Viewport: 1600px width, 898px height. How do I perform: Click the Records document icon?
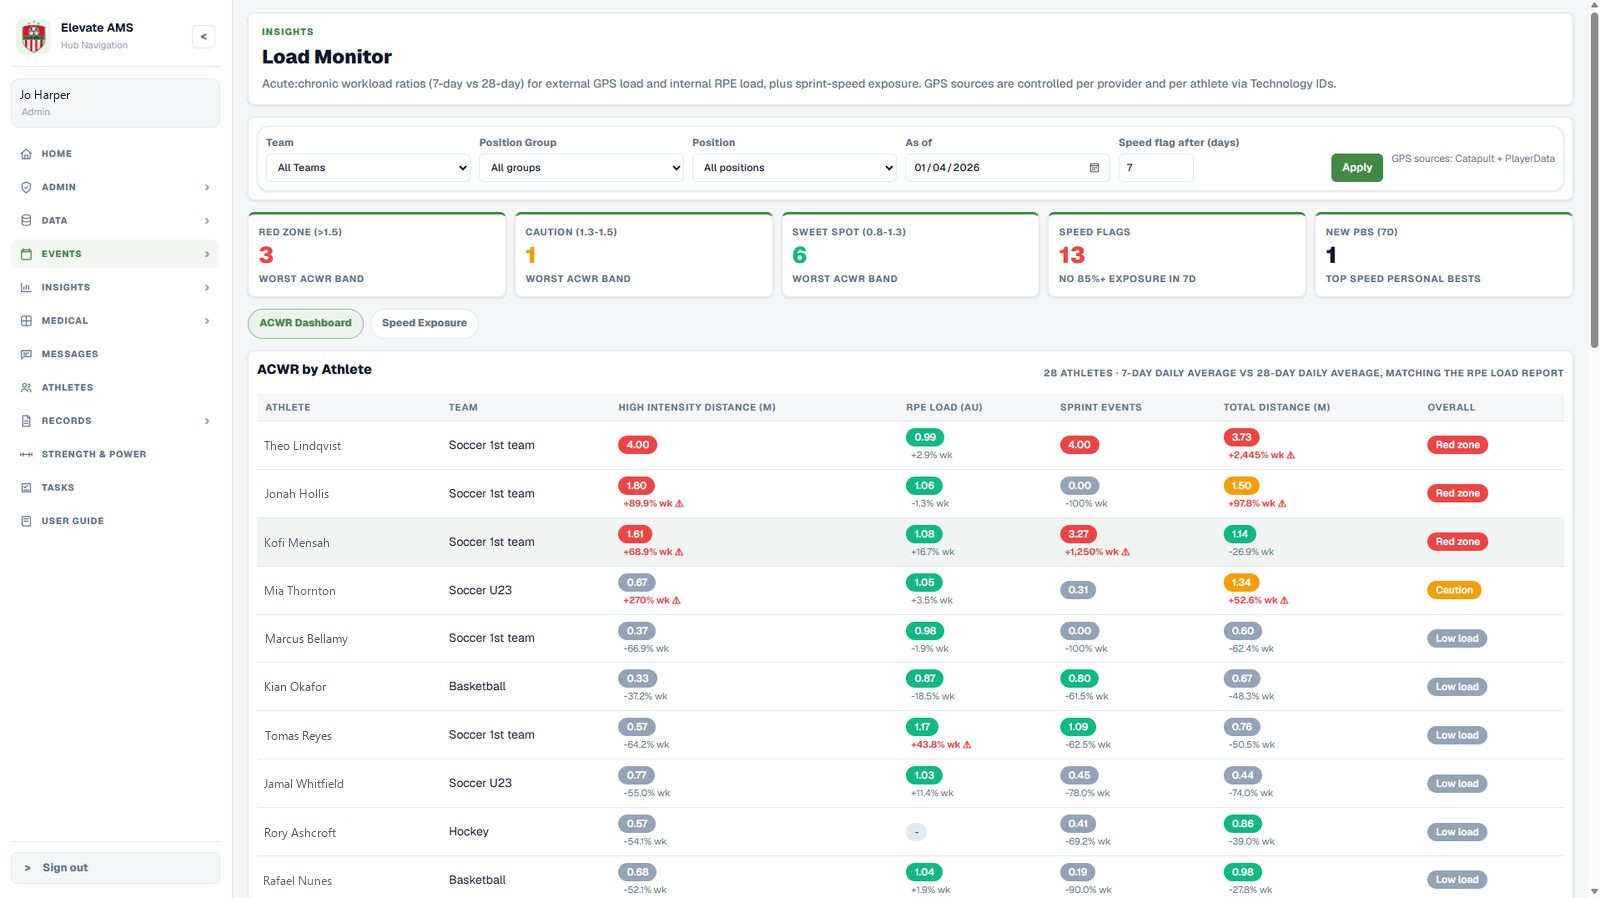(x=26, y=421)
